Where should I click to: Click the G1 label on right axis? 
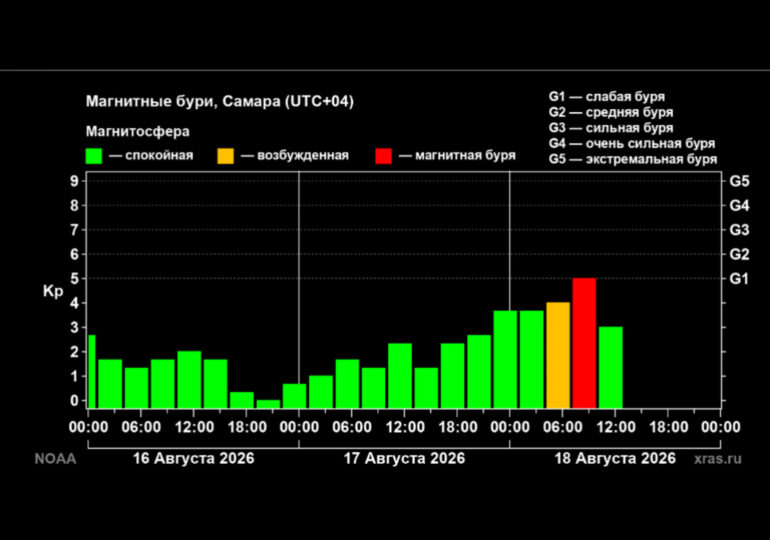(739, 279)
